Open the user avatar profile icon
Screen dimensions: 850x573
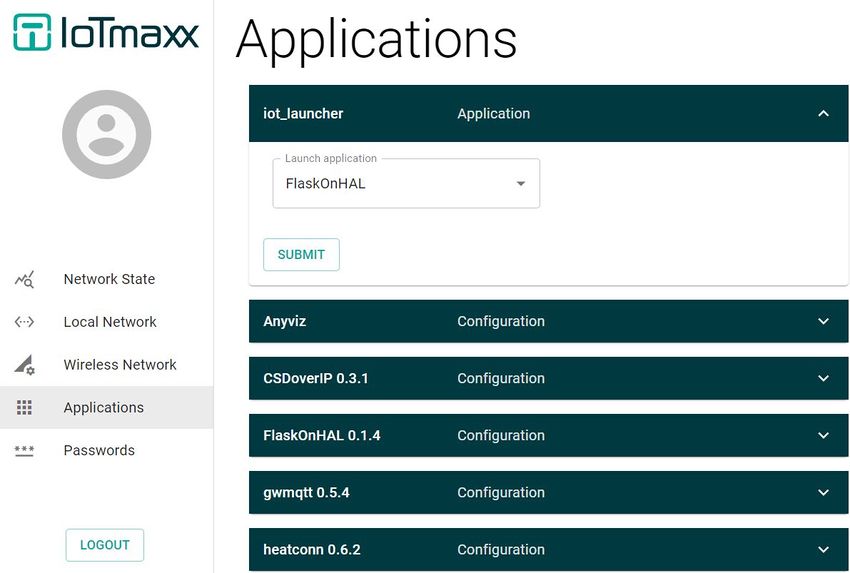tap(106, 134)
